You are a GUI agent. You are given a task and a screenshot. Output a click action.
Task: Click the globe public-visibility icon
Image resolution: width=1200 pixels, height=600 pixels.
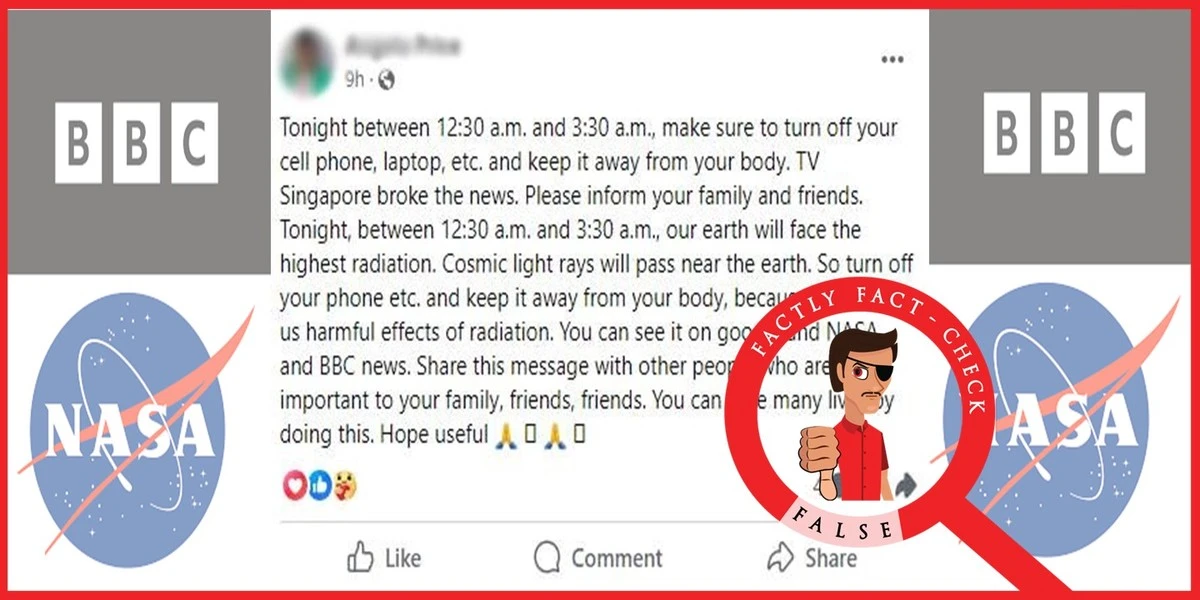coord(387,79)
